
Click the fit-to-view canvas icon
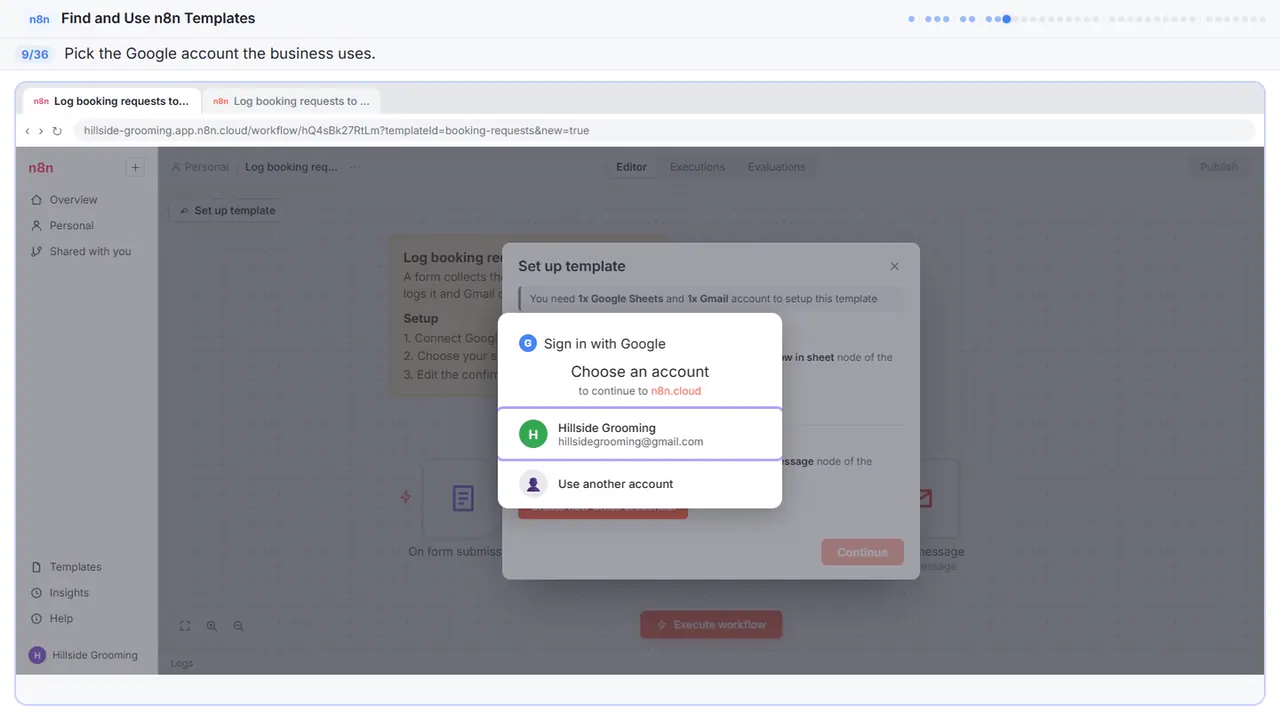(185, 626)
